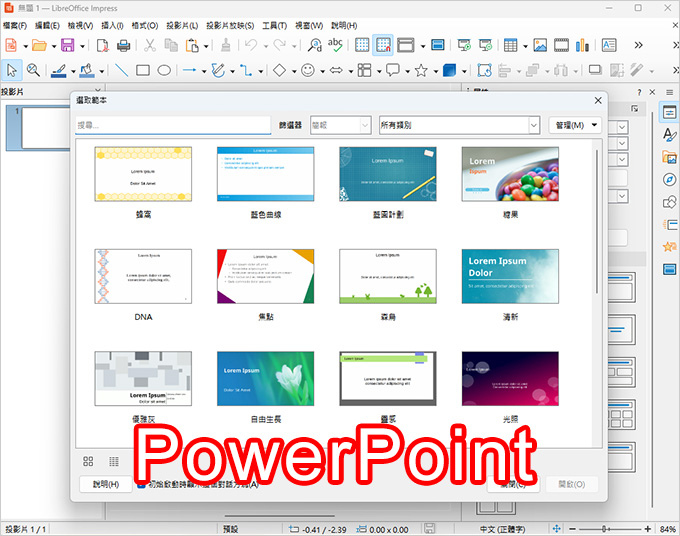
Task: Open the View (V) menu
Action: (x=80, y=26)
